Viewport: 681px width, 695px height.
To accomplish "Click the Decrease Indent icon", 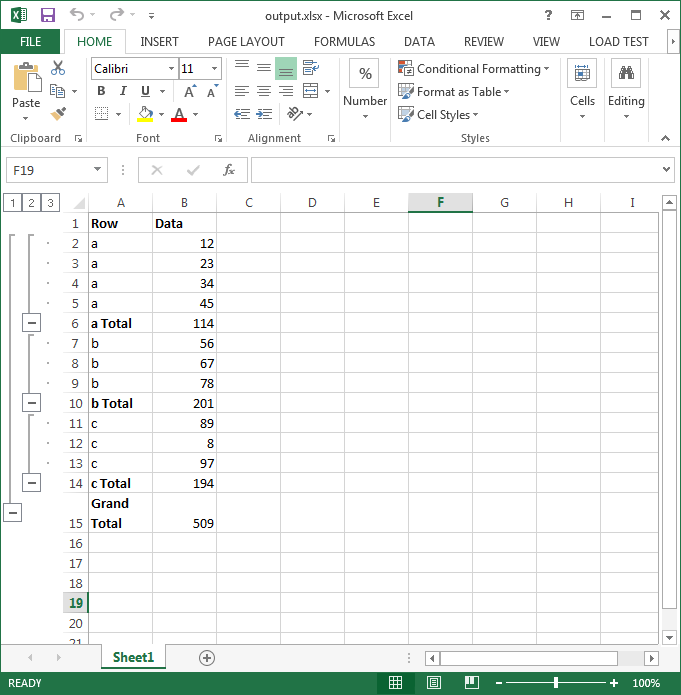I will (x=241, y=115).
